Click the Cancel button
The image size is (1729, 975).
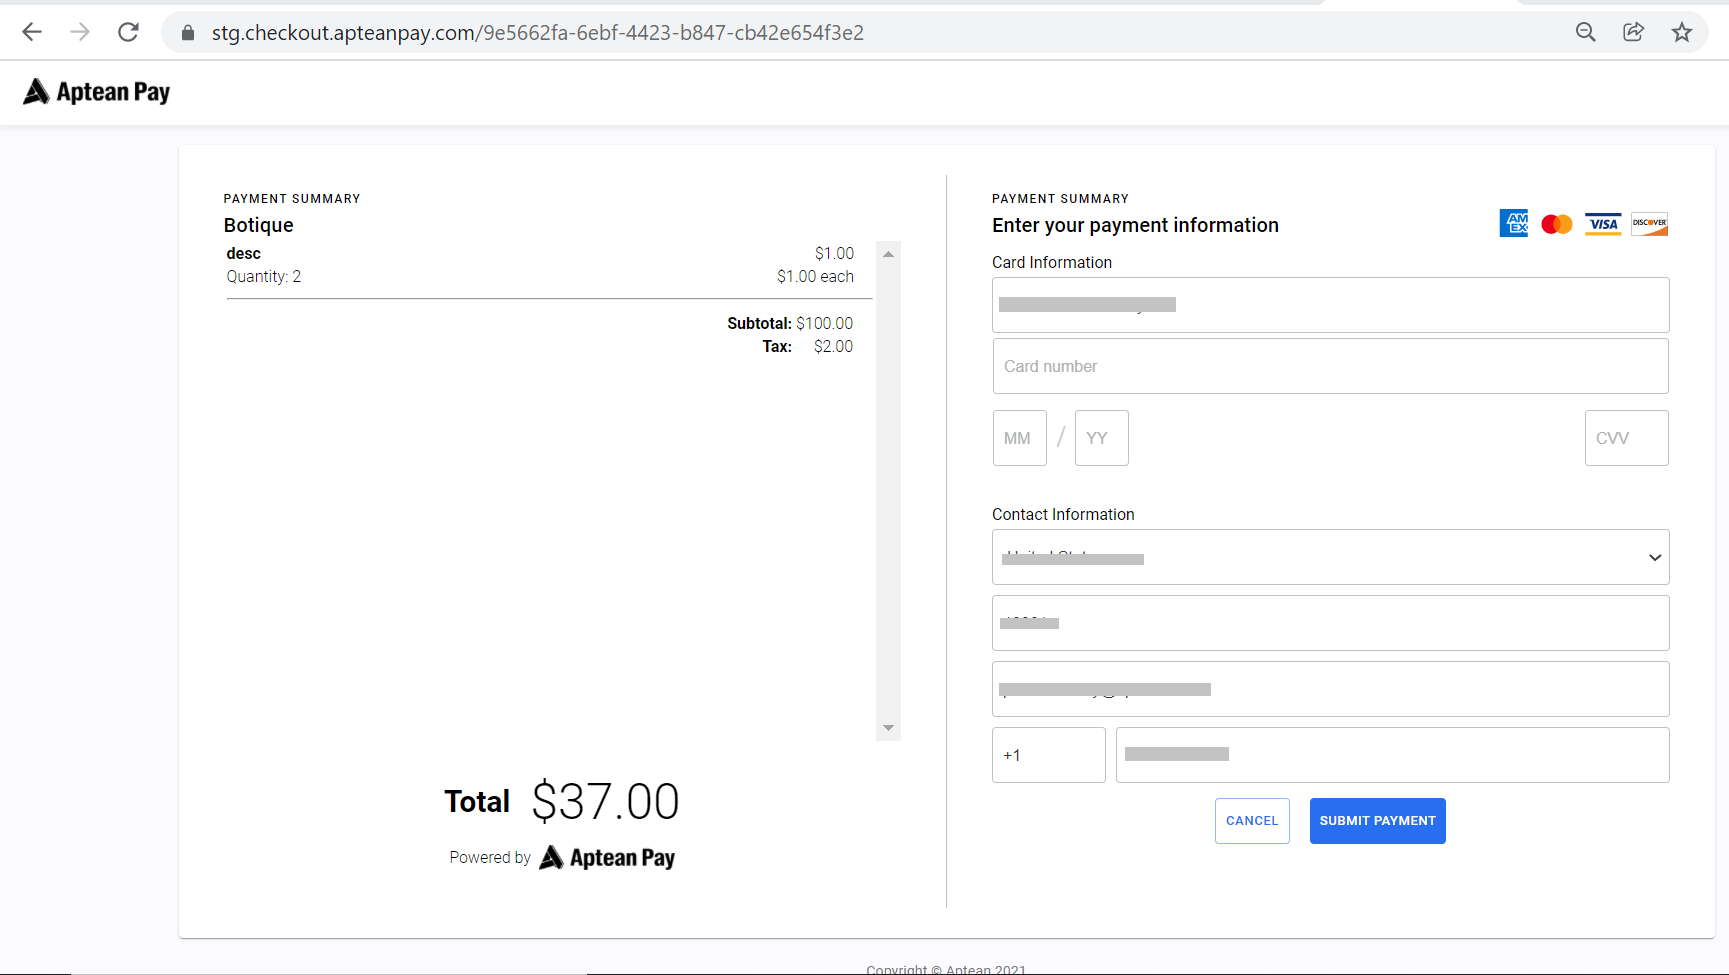point(1252,821)
